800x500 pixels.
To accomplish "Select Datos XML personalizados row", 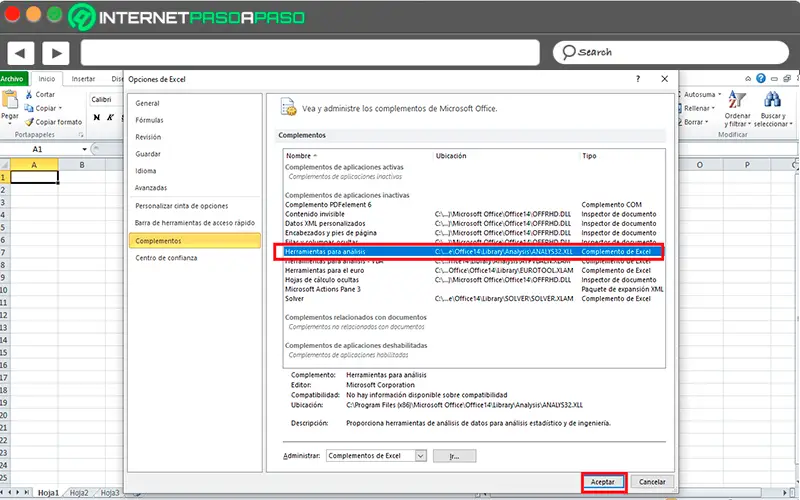I will click(x=474, y=223).
